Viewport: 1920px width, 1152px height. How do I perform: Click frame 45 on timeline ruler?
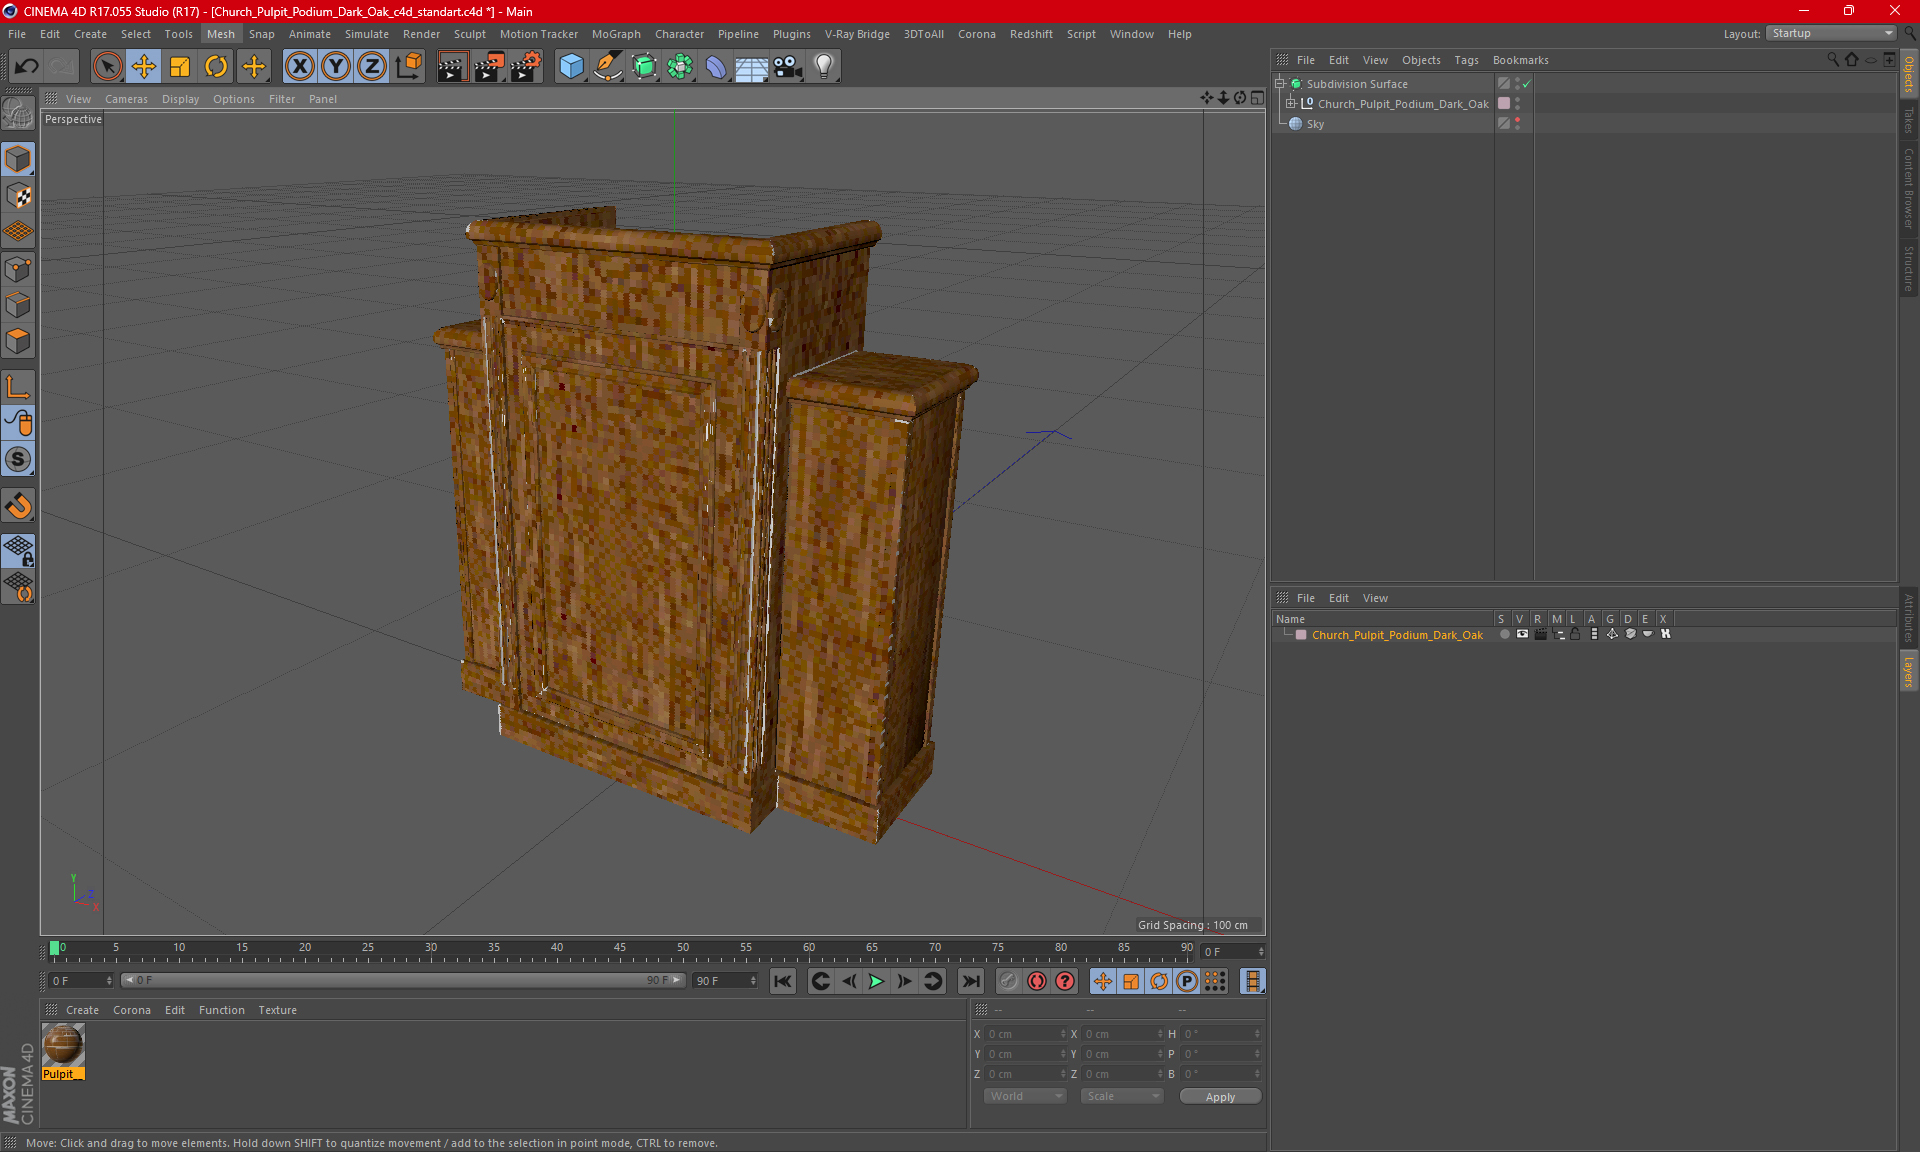[x=620, y=949]
